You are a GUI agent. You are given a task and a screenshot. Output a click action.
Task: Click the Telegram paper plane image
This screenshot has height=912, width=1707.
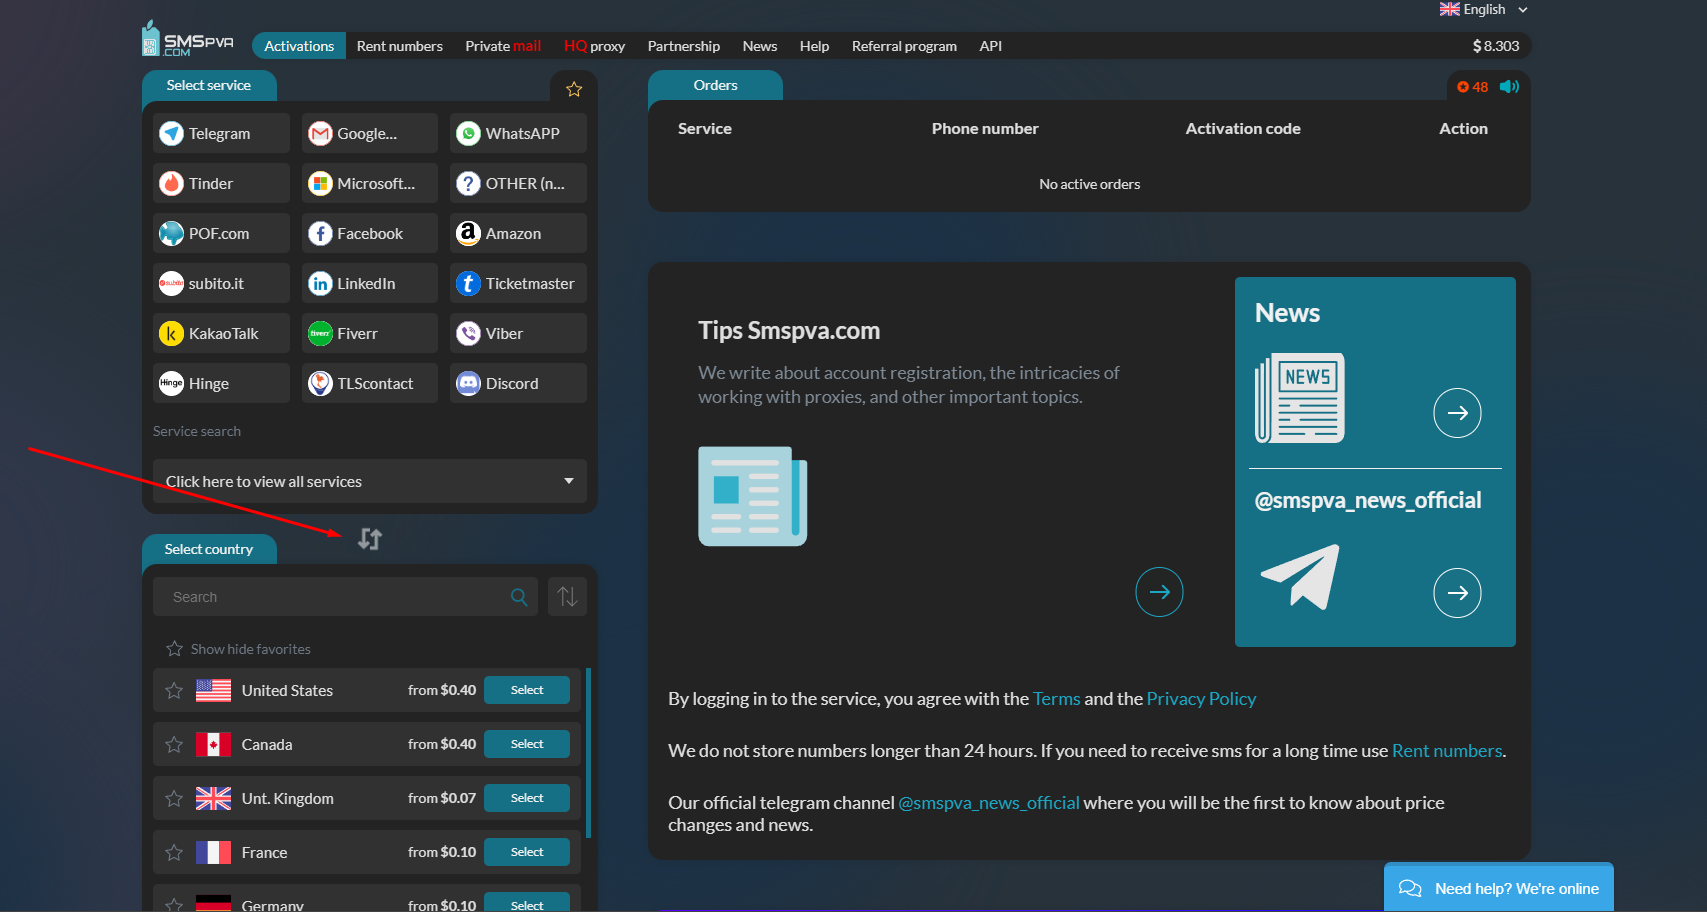[x=1300, y=577]
